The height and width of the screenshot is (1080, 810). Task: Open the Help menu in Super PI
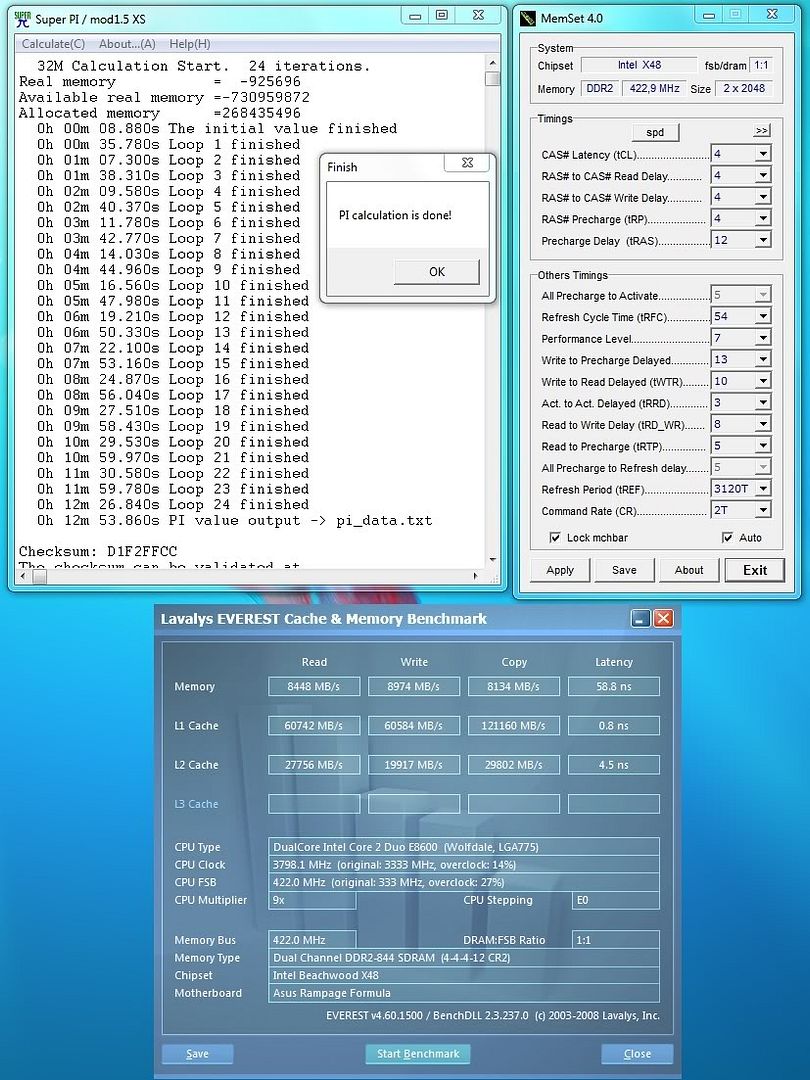coord(189,44)
